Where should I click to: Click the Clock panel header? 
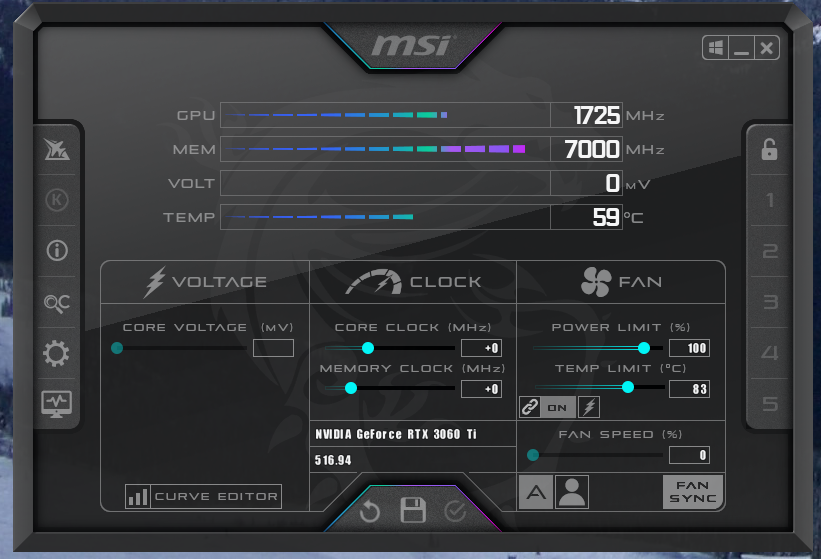click(x=413, y=282)
